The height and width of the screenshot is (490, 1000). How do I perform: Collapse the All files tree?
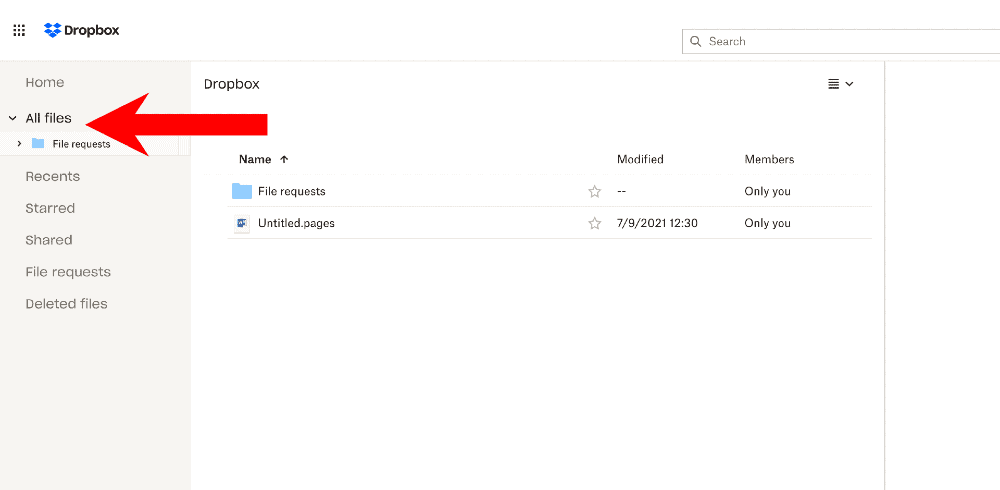[x=12, y=118]
